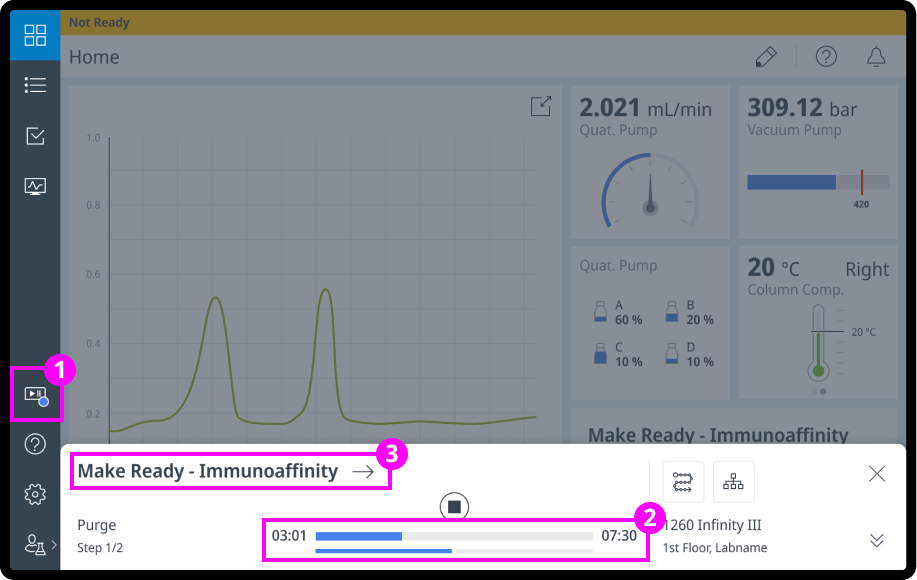
Task: Open the list view in sidebar
Action: click(35, 86)
